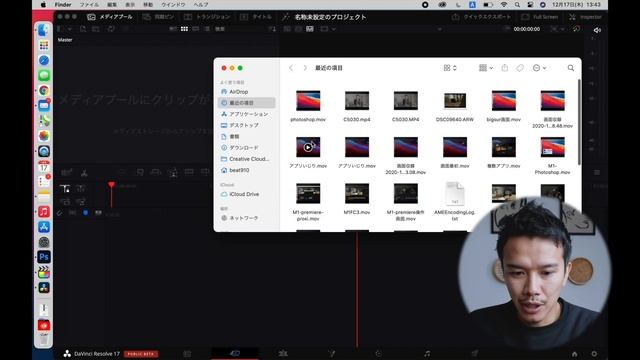
Task: Open Final Cut Pro from the Dock
Action: (44, 272)
